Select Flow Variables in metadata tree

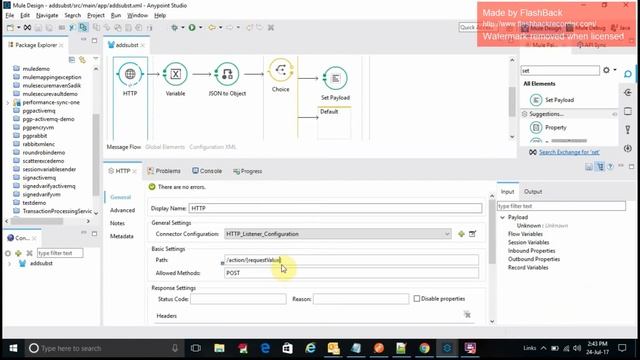[x=525, y=234]
